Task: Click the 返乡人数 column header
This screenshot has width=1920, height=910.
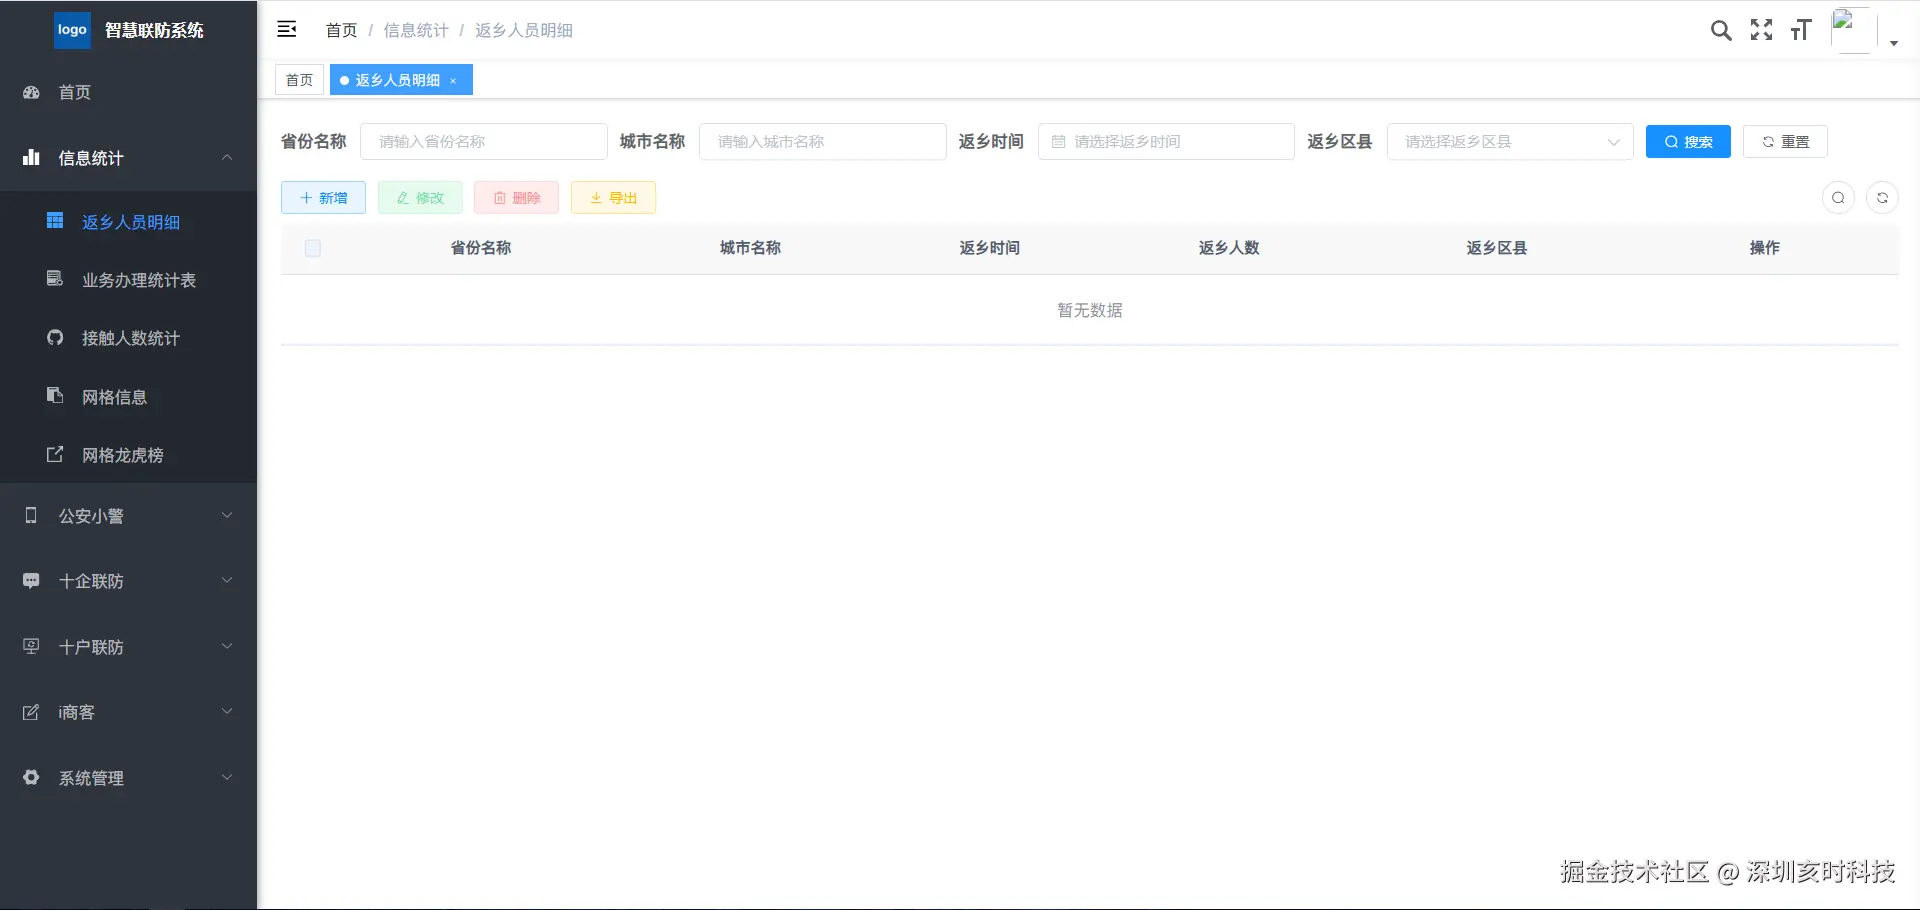Action: tap(1229, 248)
